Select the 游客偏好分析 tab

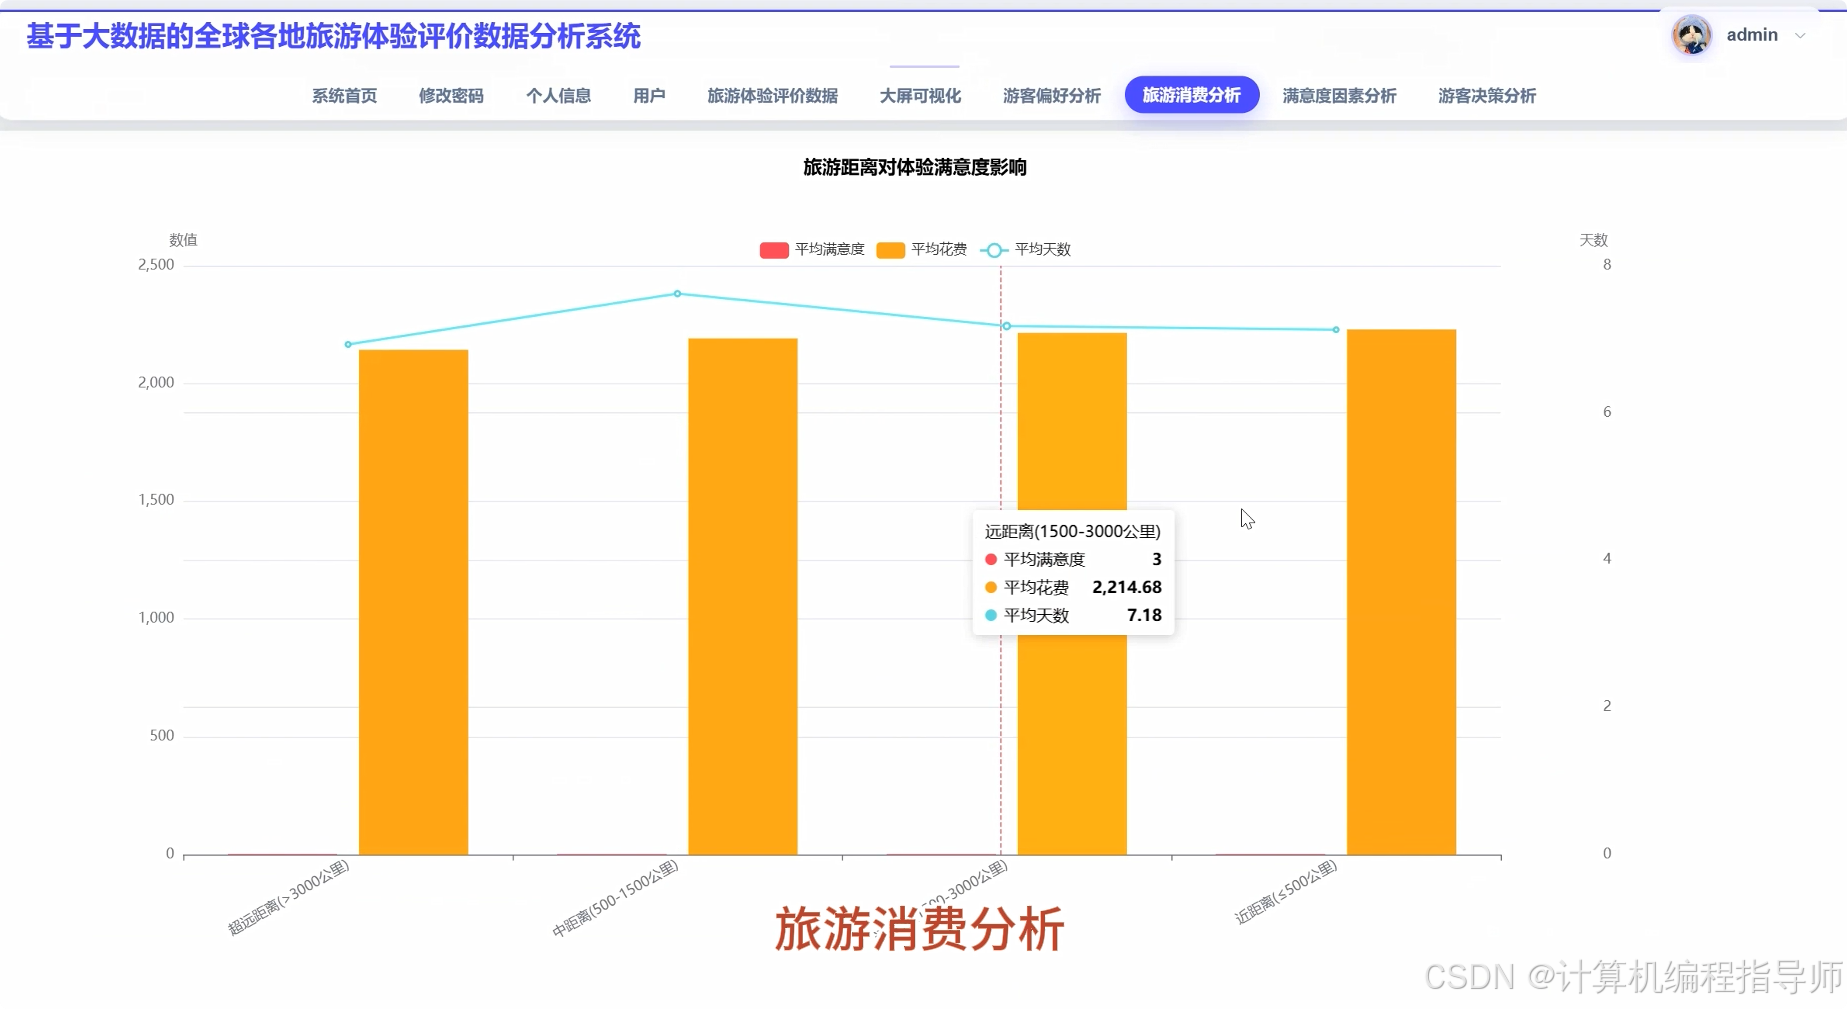tap(1050, 96)
